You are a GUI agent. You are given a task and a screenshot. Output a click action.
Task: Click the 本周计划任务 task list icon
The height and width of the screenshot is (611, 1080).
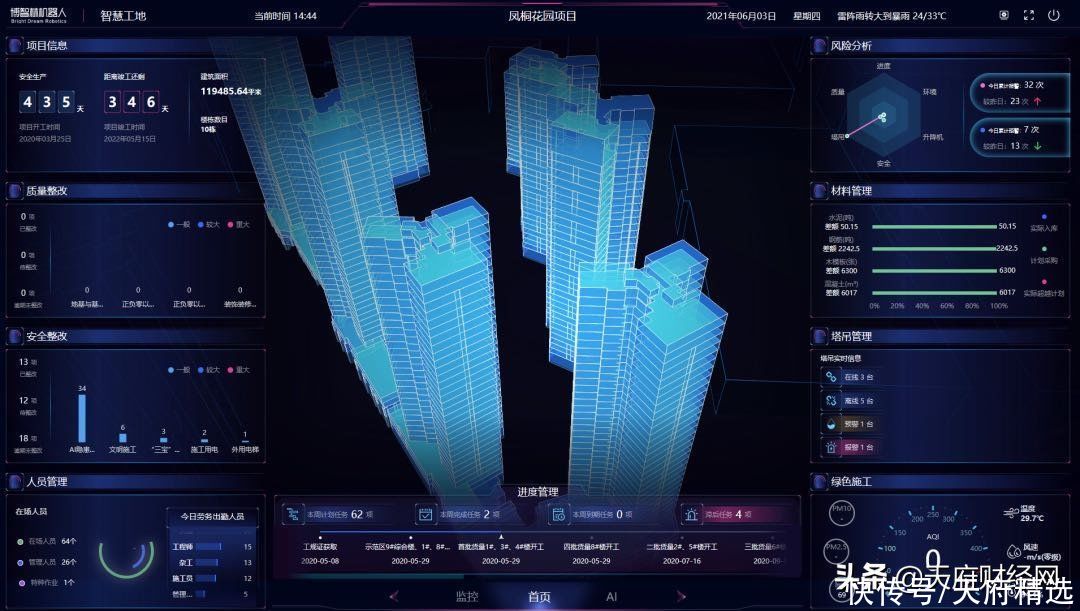click(x=293, y=514)
